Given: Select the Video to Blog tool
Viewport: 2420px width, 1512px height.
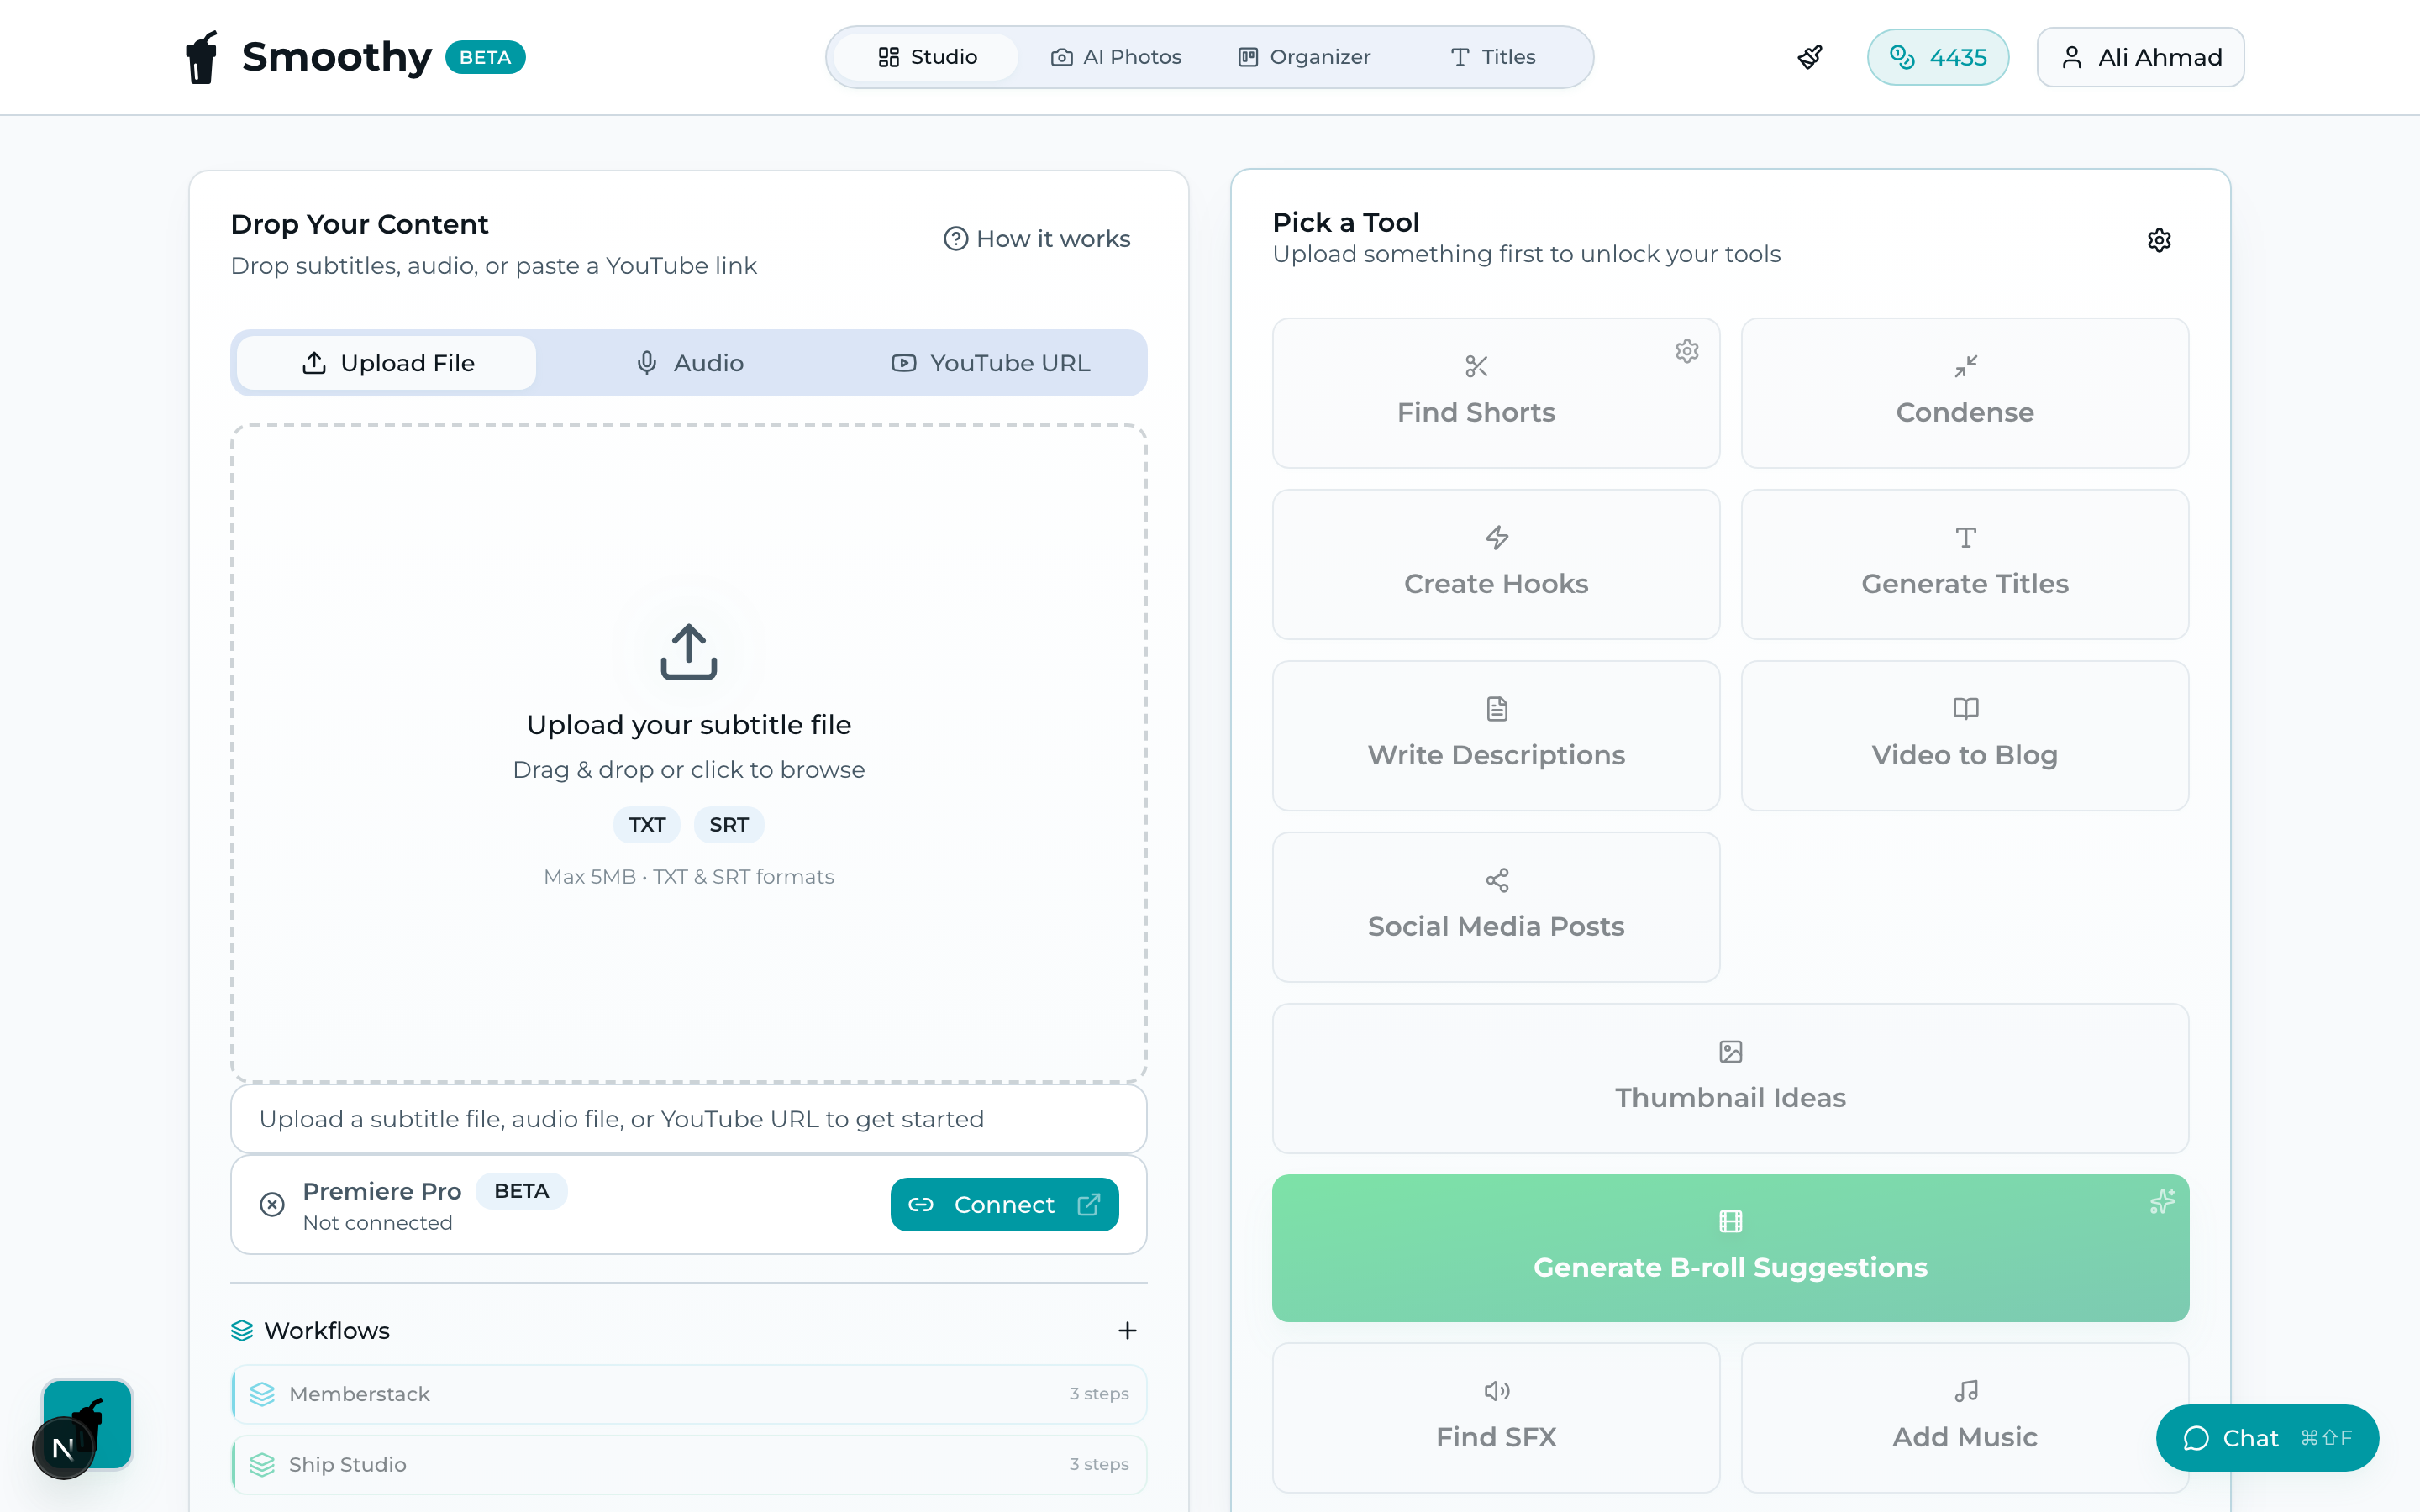Looking at the screenshot, I should (x=1965, y=736).
